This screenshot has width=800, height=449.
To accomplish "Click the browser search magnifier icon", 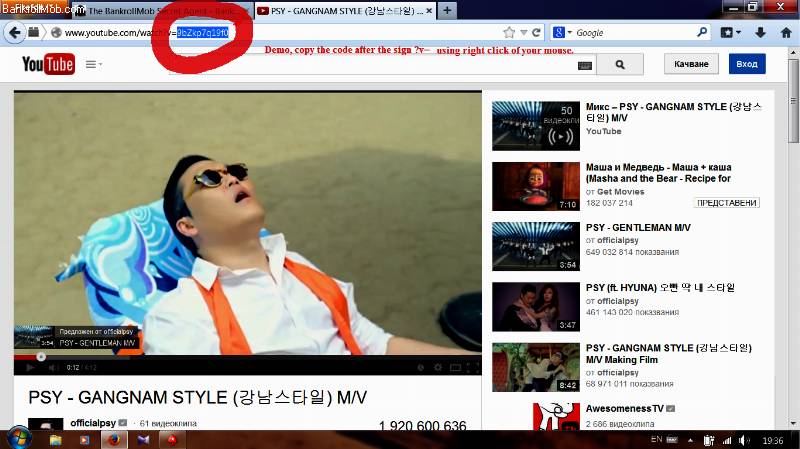I will pos(702,32).
